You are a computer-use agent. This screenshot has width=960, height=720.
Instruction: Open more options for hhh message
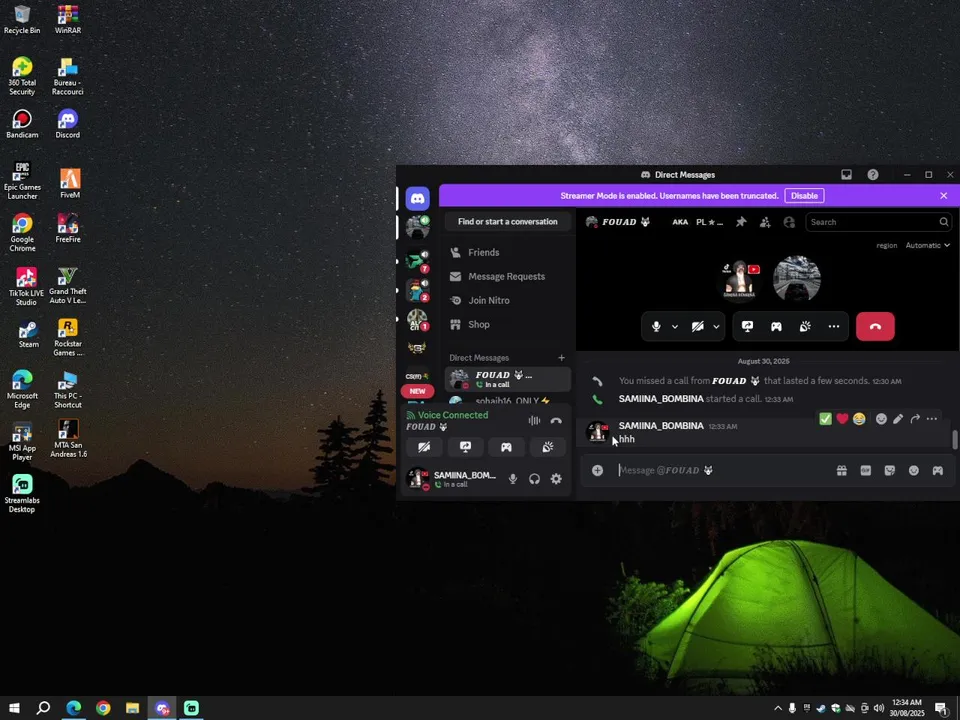(x=931, y=419)
